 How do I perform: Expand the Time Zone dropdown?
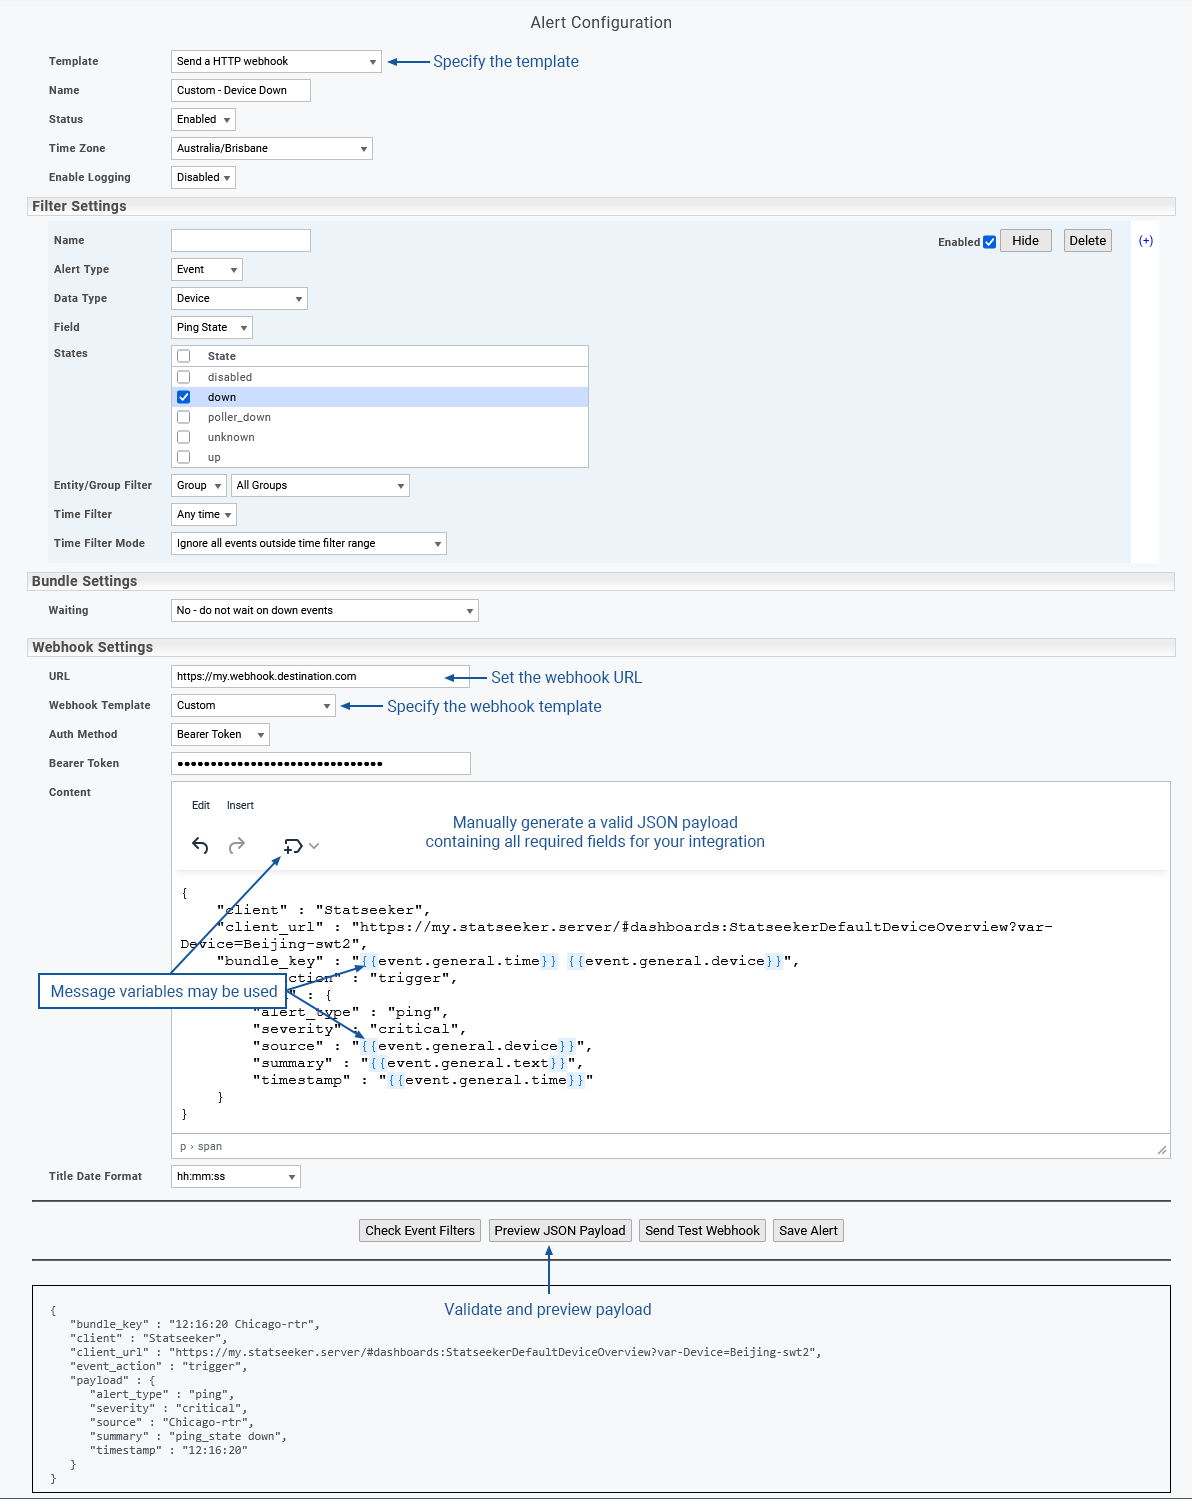tap(272, 149)
